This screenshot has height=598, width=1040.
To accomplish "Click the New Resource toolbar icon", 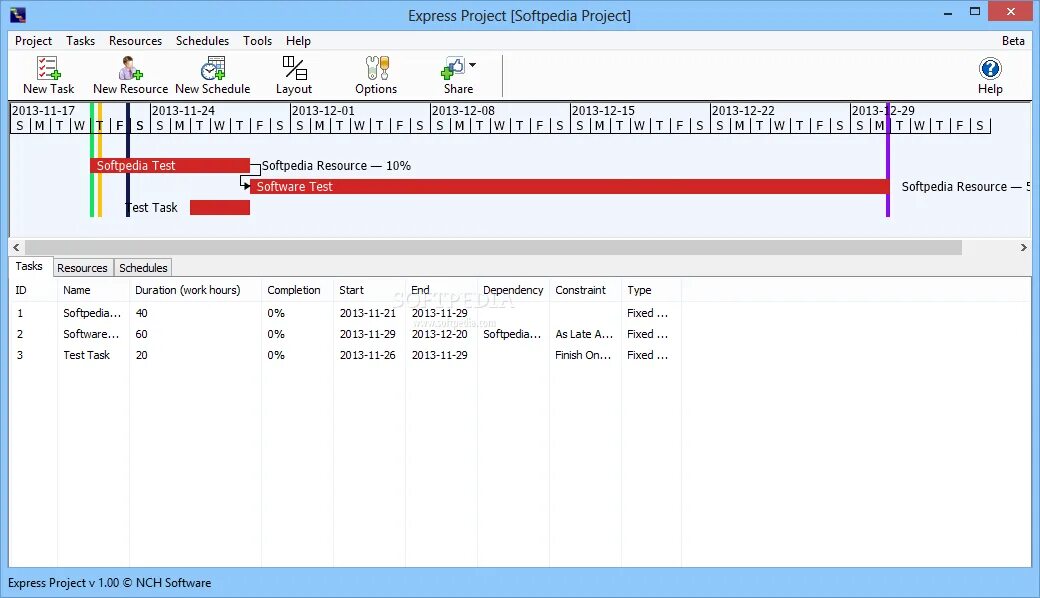I will pos(130,68).
